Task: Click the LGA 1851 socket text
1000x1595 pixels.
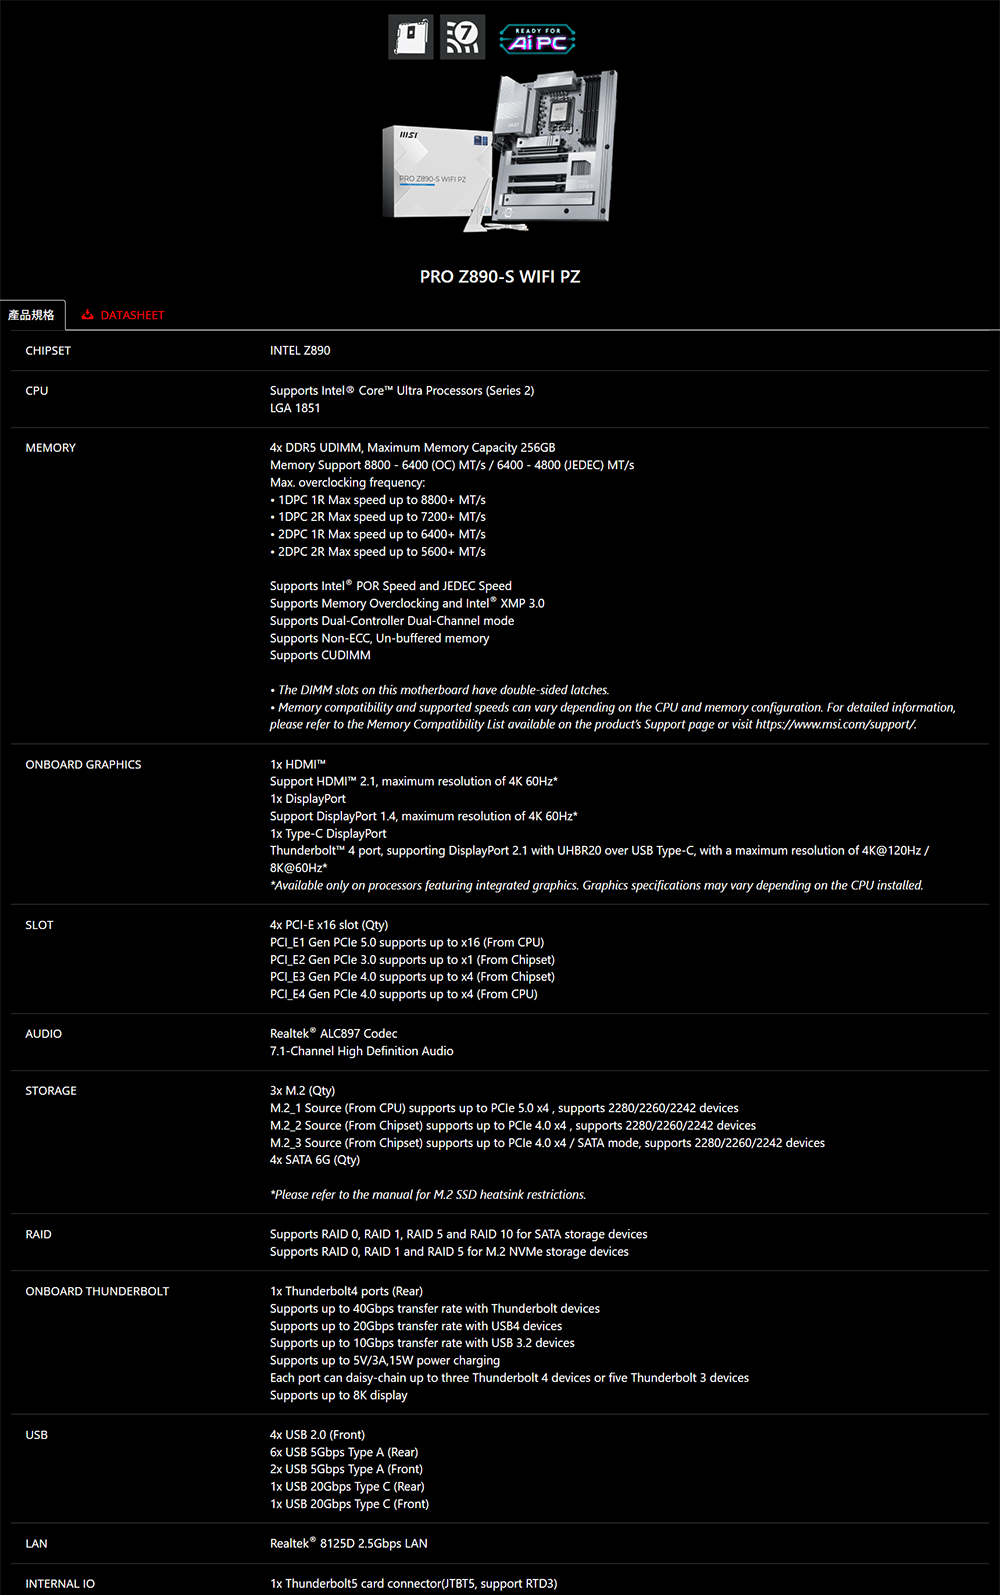Action: pyautogui.click(x=295, y=408)
